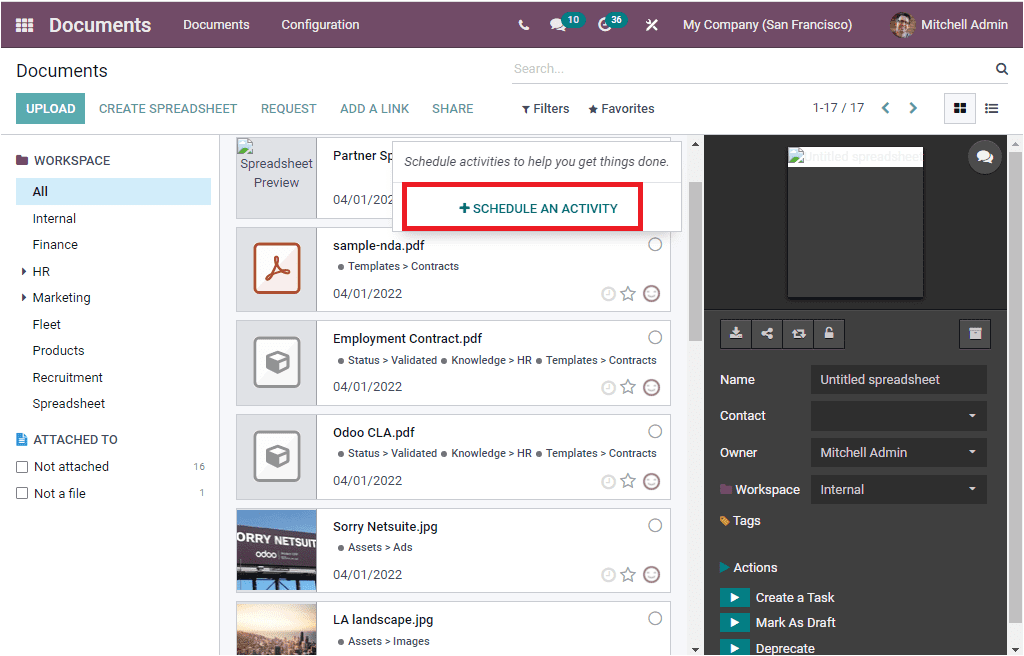Image resolution: width=1024 pixels, height=656 pixels.
Task: Switch to kanban view icon
Action: 959,108
